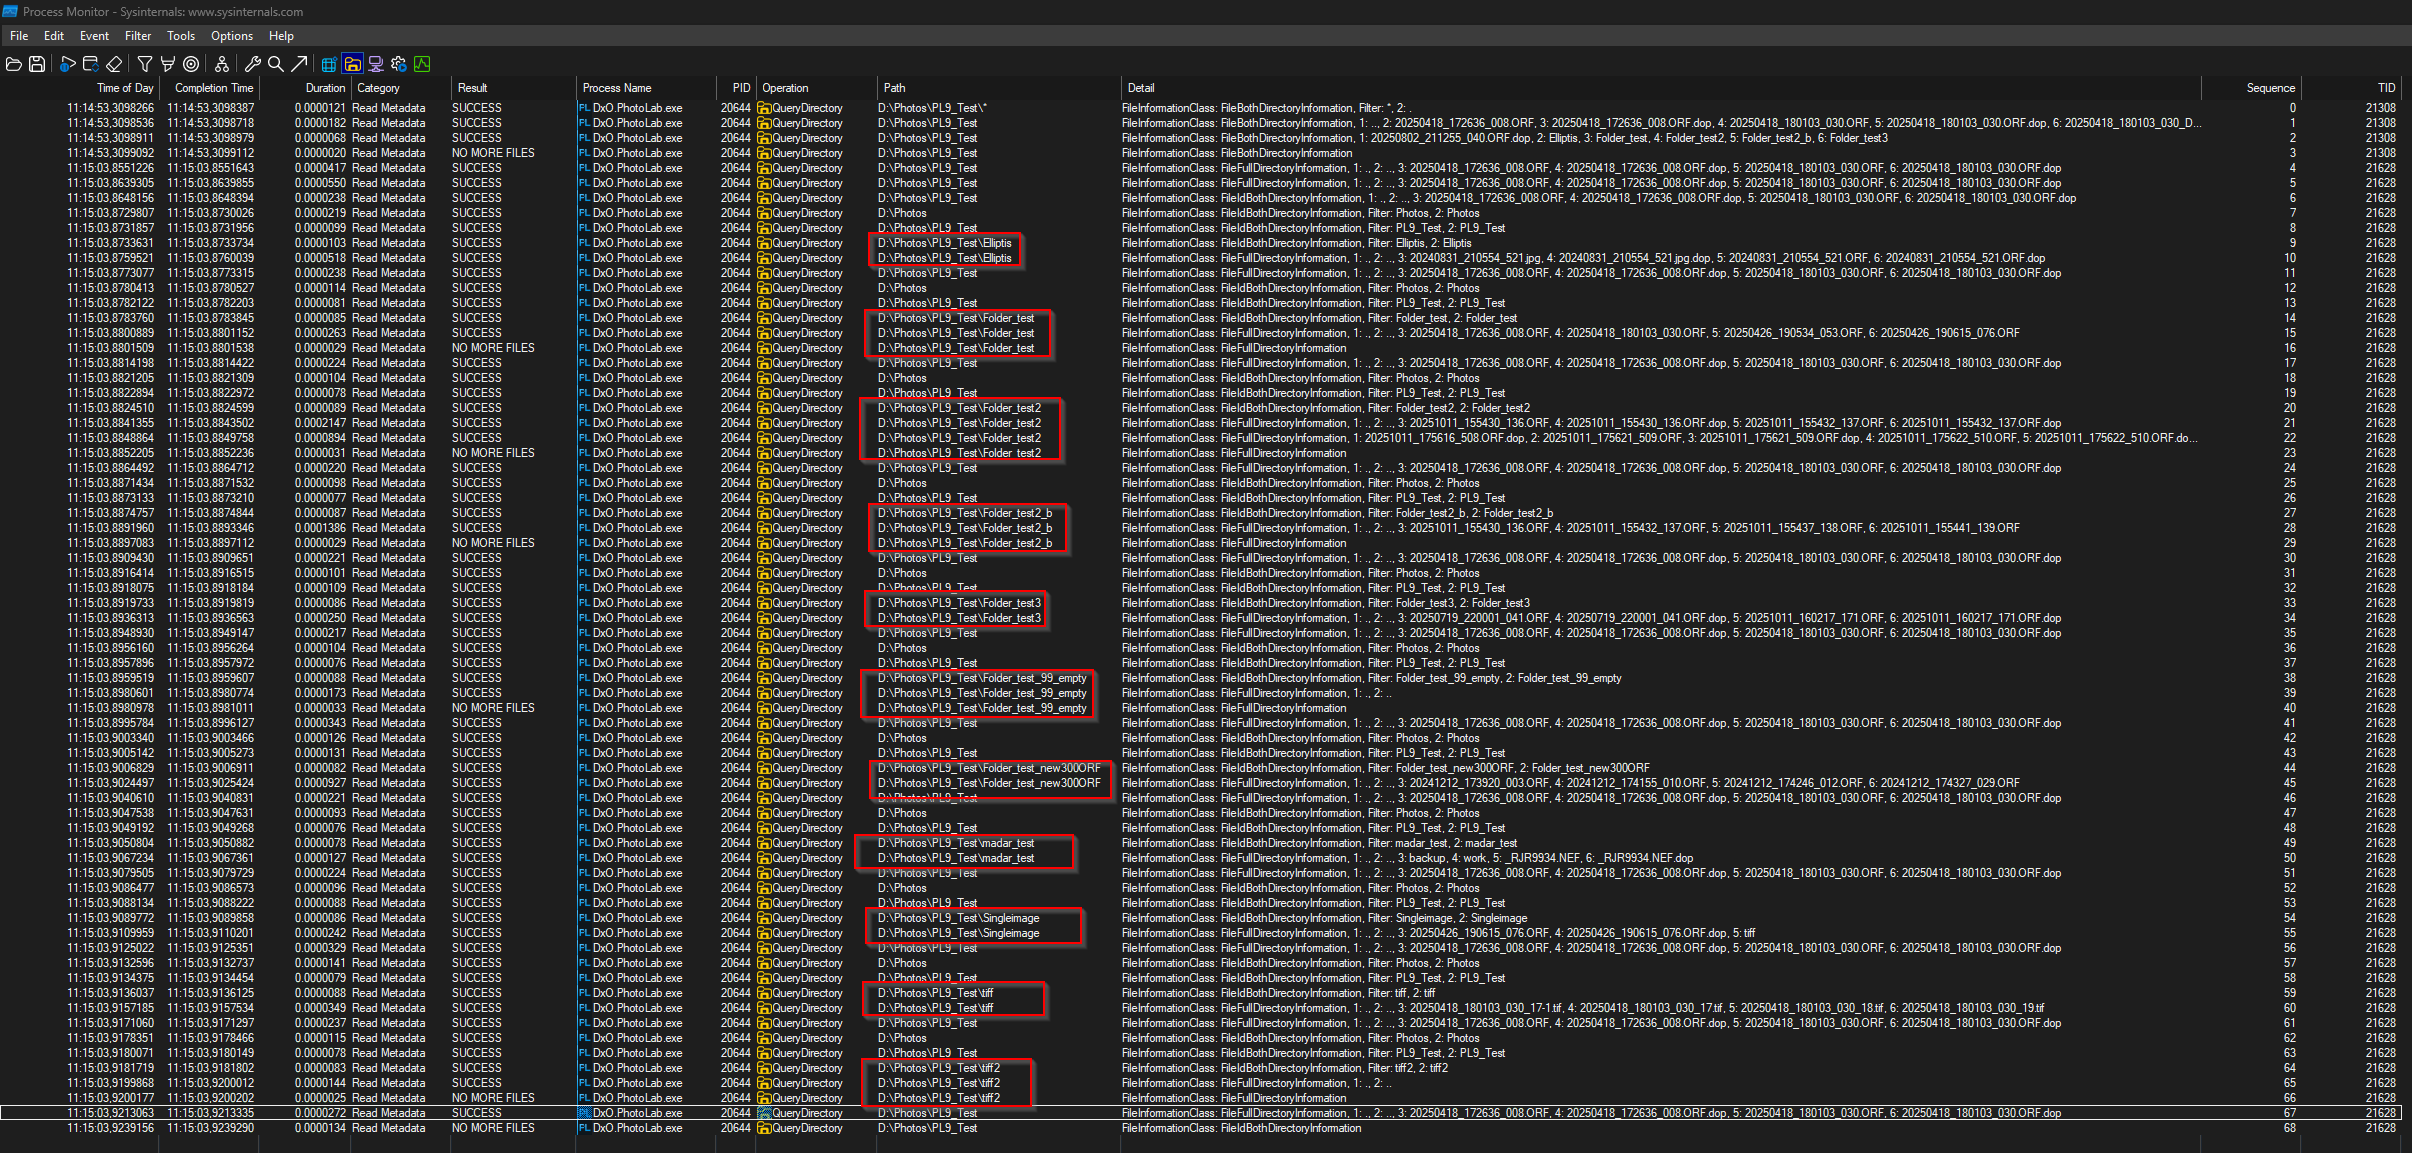Open the Tools menu
Viewport: 2412px width, 1153px height.
pos(181,36)
